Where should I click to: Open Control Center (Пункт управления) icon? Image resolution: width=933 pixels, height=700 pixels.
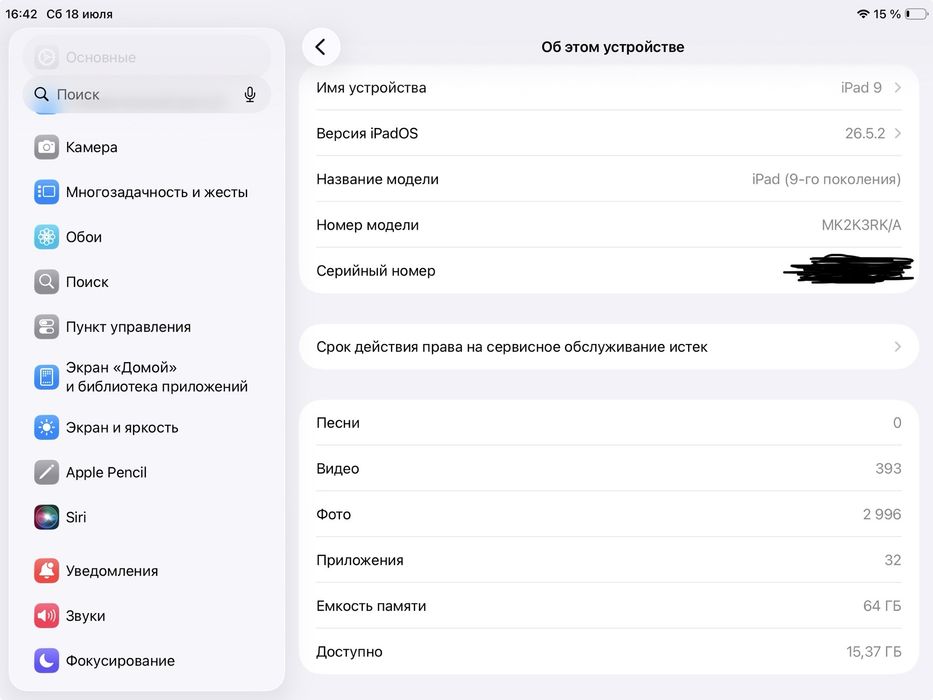(x=46, y=327)
